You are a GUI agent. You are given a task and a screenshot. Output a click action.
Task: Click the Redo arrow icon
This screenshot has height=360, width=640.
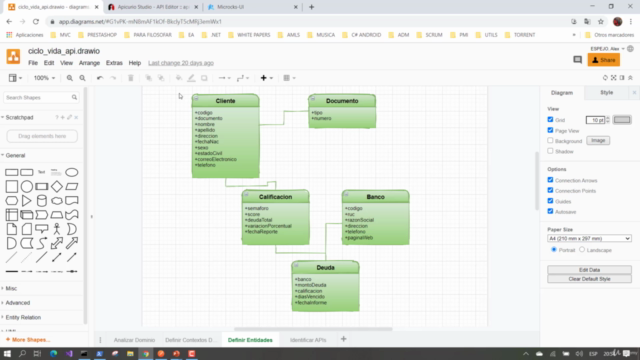point(113,78)
